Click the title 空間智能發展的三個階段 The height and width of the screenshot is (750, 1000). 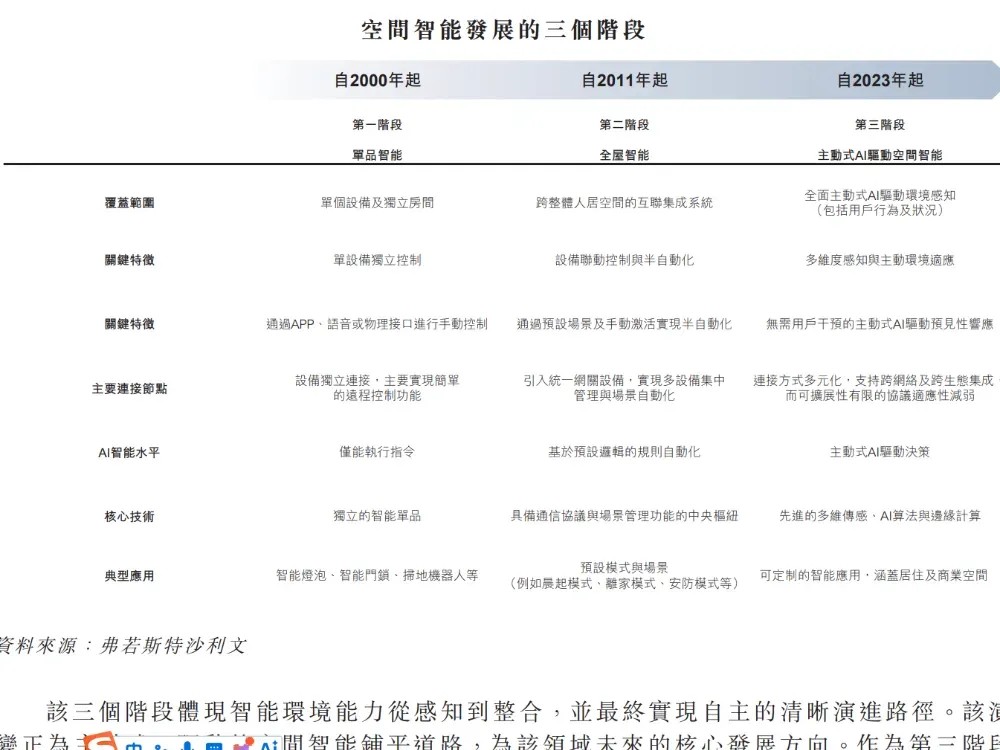click(x=504, y=30)
